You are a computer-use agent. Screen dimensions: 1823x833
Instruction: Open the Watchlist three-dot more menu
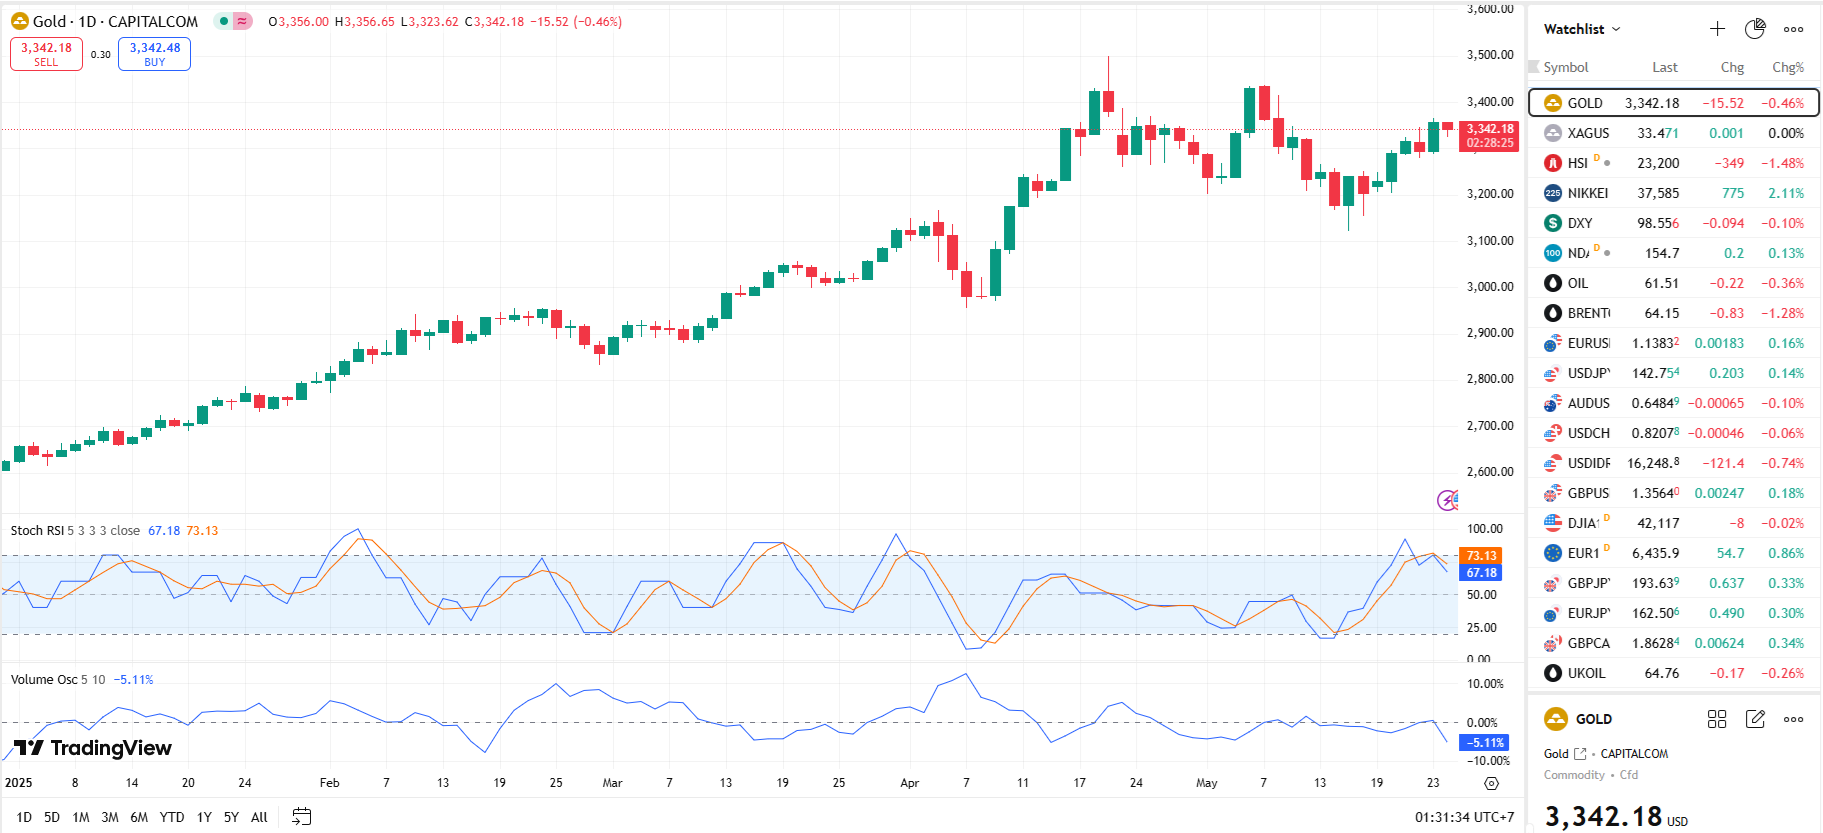(1794, 29)
